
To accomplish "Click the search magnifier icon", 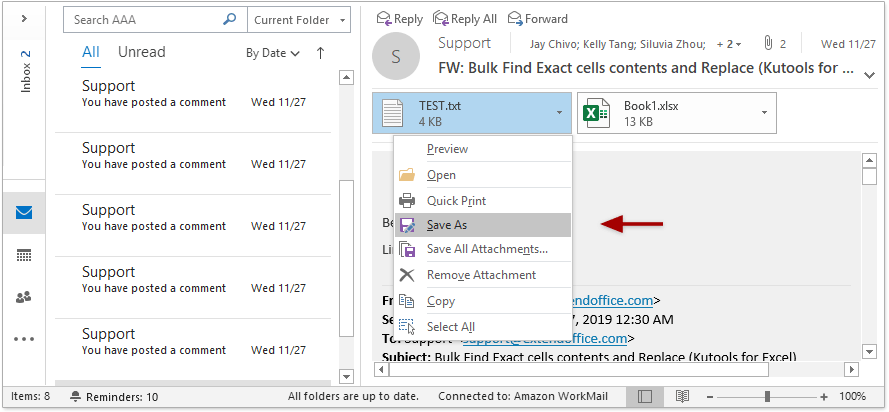I will tap(230, 19).
